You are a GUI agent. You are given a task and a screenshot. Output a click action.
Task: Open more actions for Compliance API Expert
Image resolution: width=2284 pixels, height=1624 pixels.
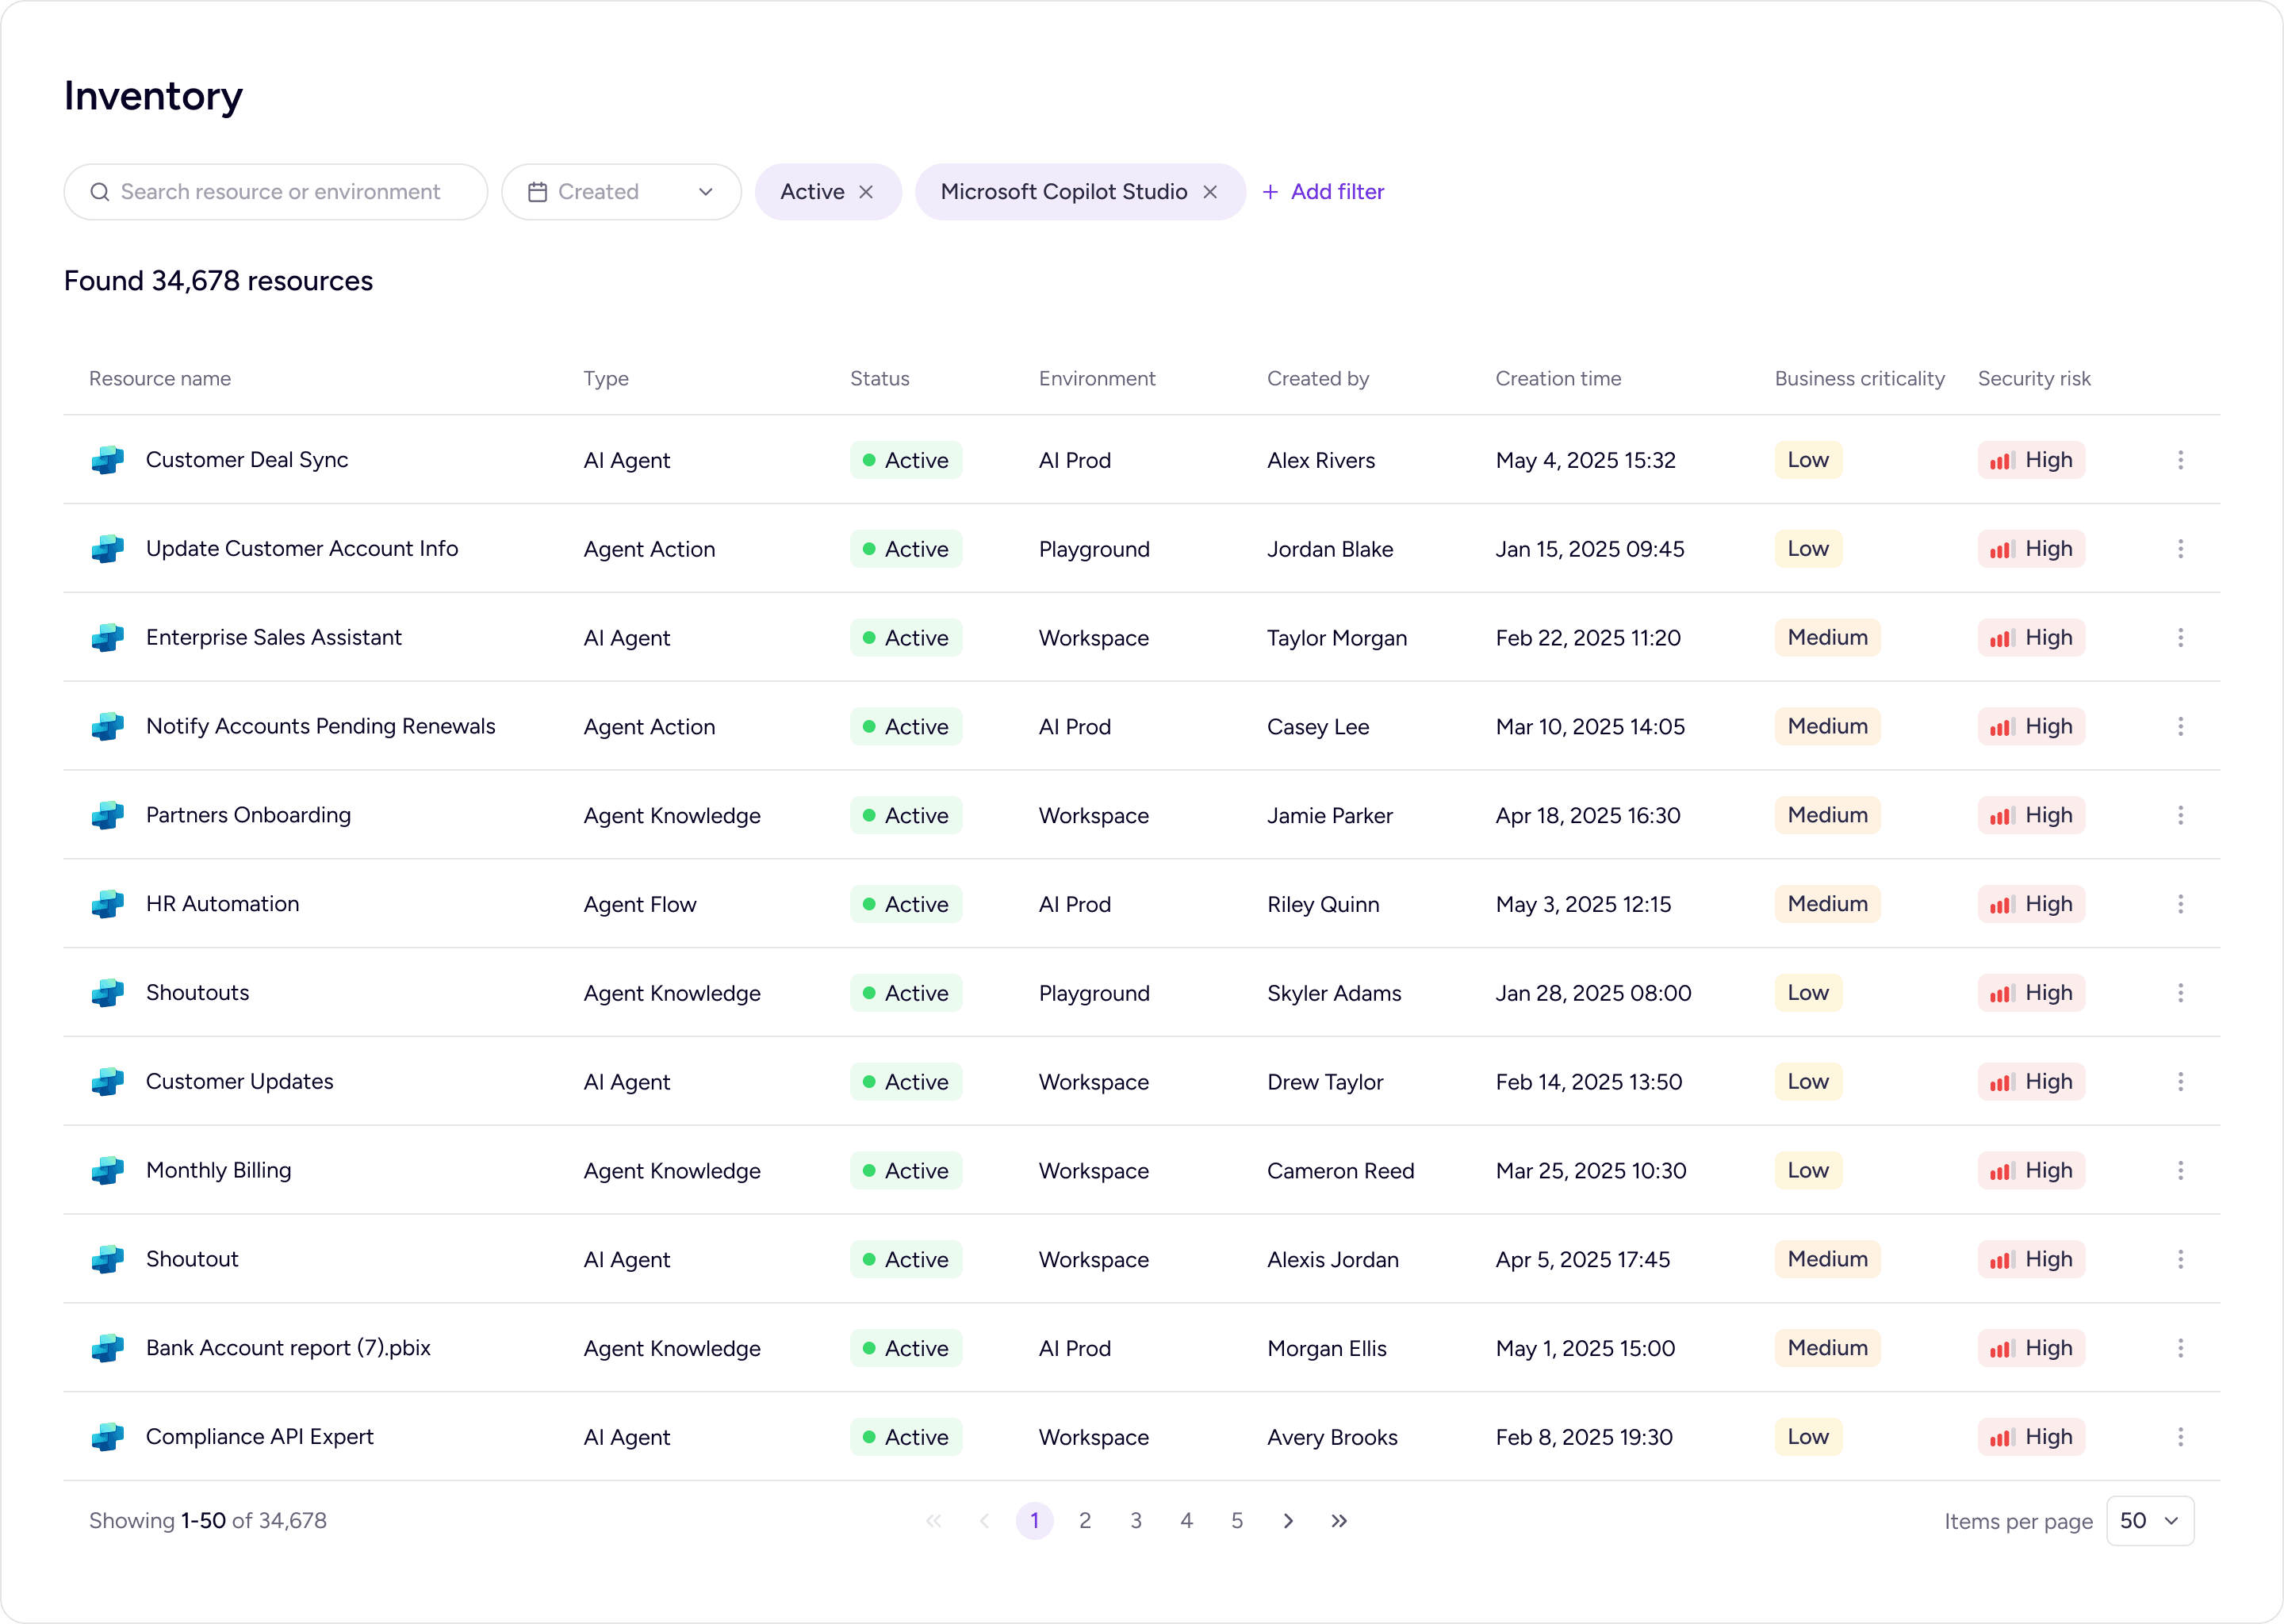pos(2180,1437)
